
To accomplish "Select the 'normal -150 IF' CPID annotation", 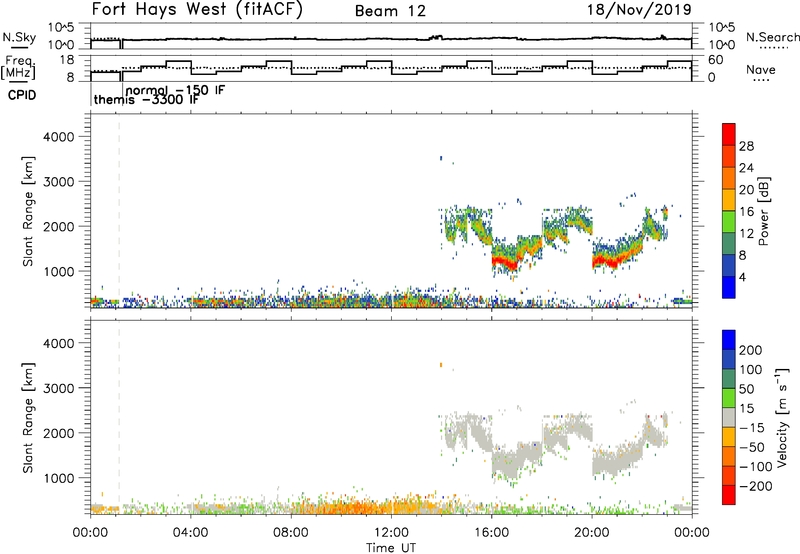I will pos(175,90).
